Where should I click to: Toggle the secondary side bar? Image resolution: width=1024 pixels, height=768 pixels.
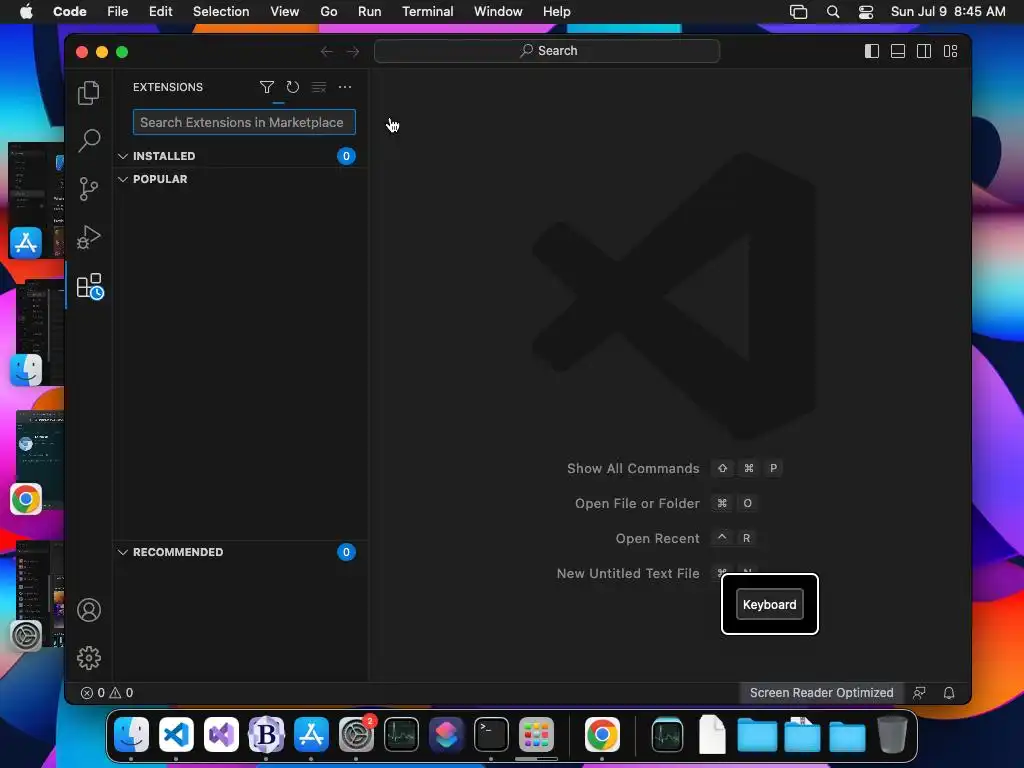[x=924, y=51]
